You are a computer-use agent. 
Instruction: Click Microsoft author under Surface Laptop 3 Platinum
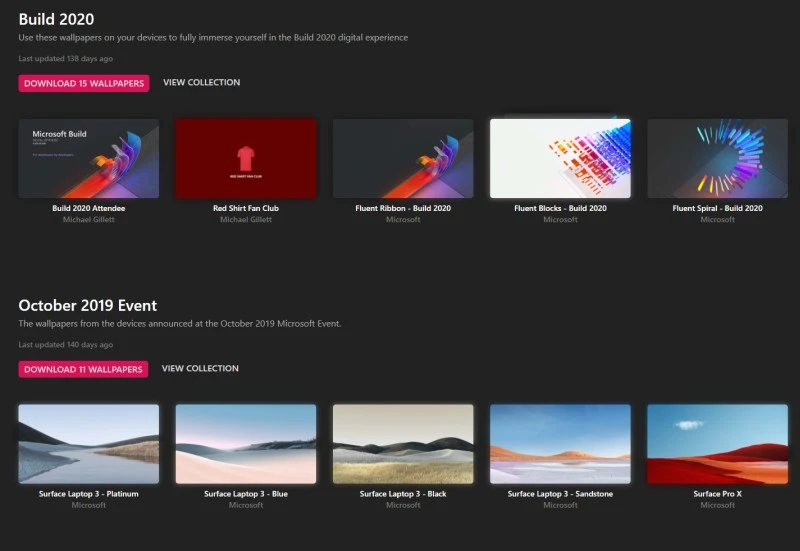pos(89,505)
